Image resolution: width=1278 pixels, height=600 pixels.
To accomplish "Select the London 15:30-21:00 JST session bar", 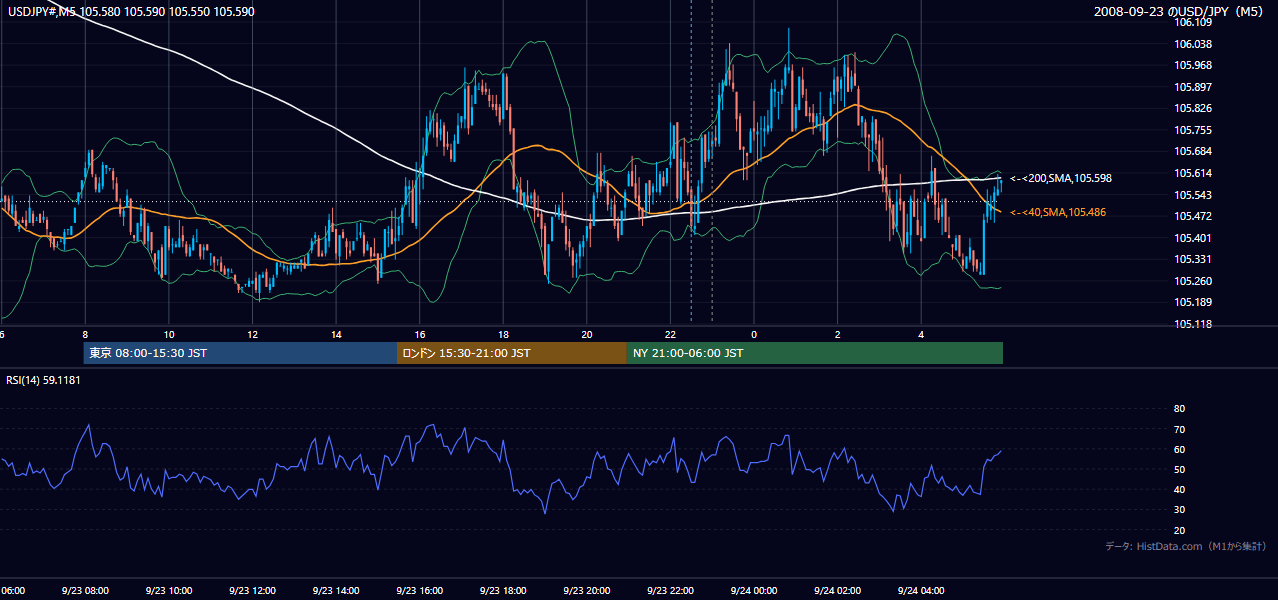I will [512, 353].
